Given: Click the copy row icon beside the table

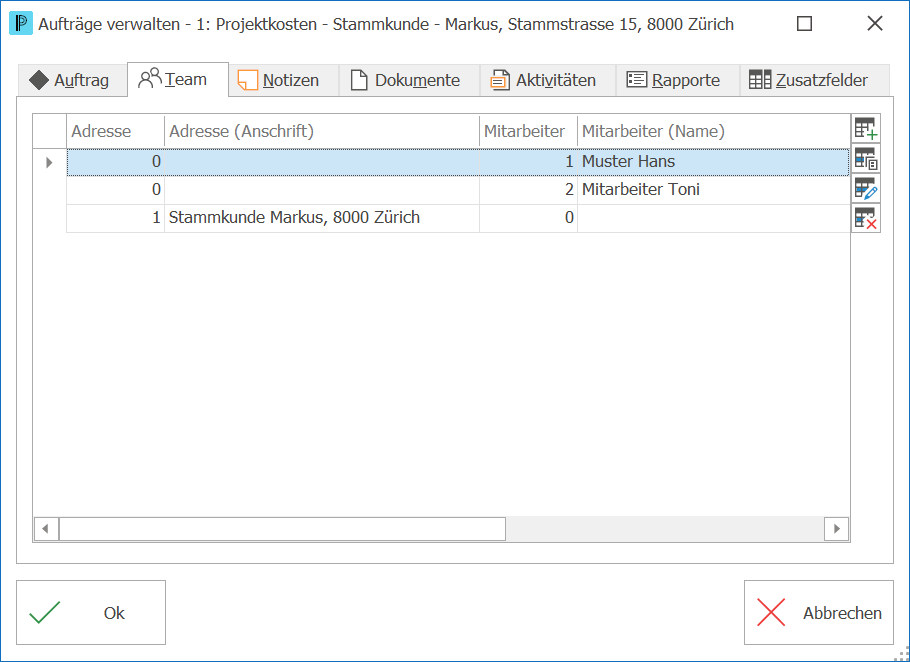Looking at the screenshot, I should pyautogui.click(x=866, y=159).
